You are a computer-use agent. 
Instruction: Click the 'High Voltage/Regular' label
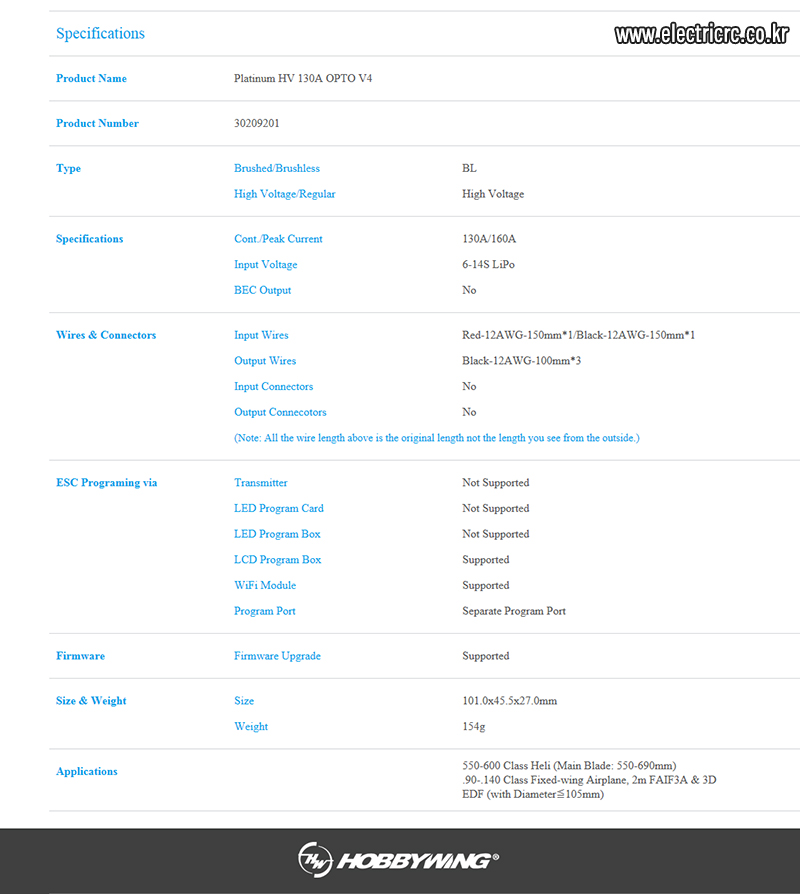point(285,194)
